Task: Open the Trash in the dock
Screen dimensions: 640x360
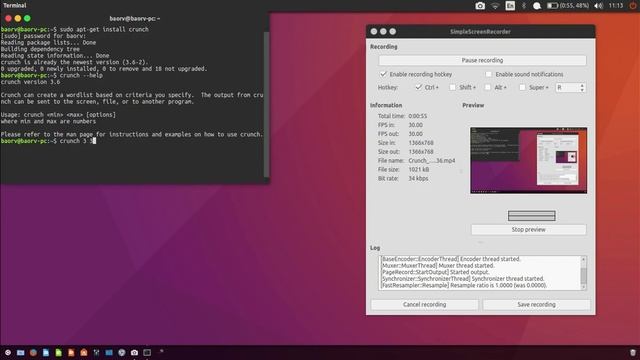Action: pyautogui.click(x=633, y=353)
